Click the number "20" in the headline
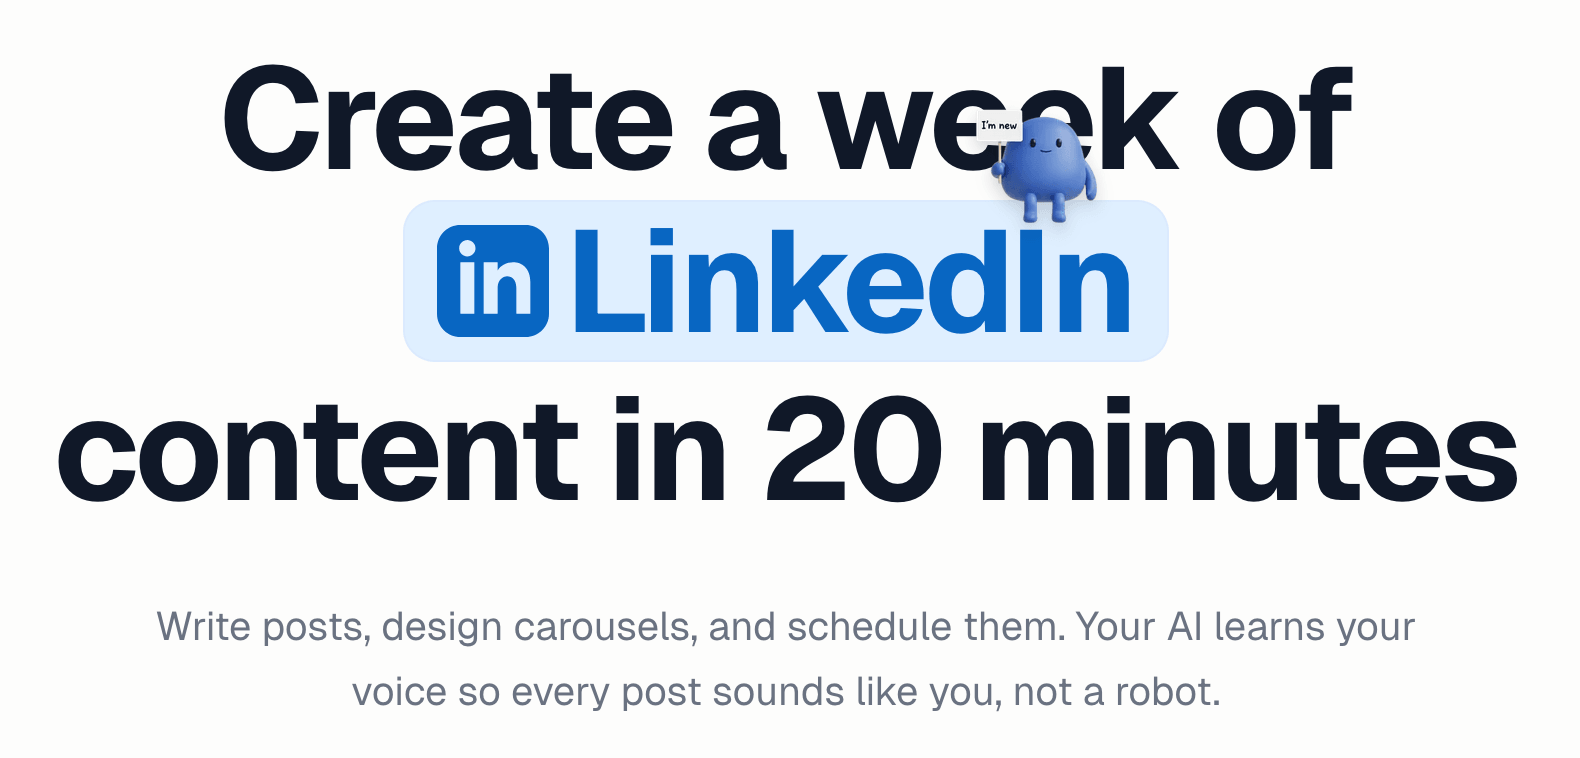 [x=853, y=450]
